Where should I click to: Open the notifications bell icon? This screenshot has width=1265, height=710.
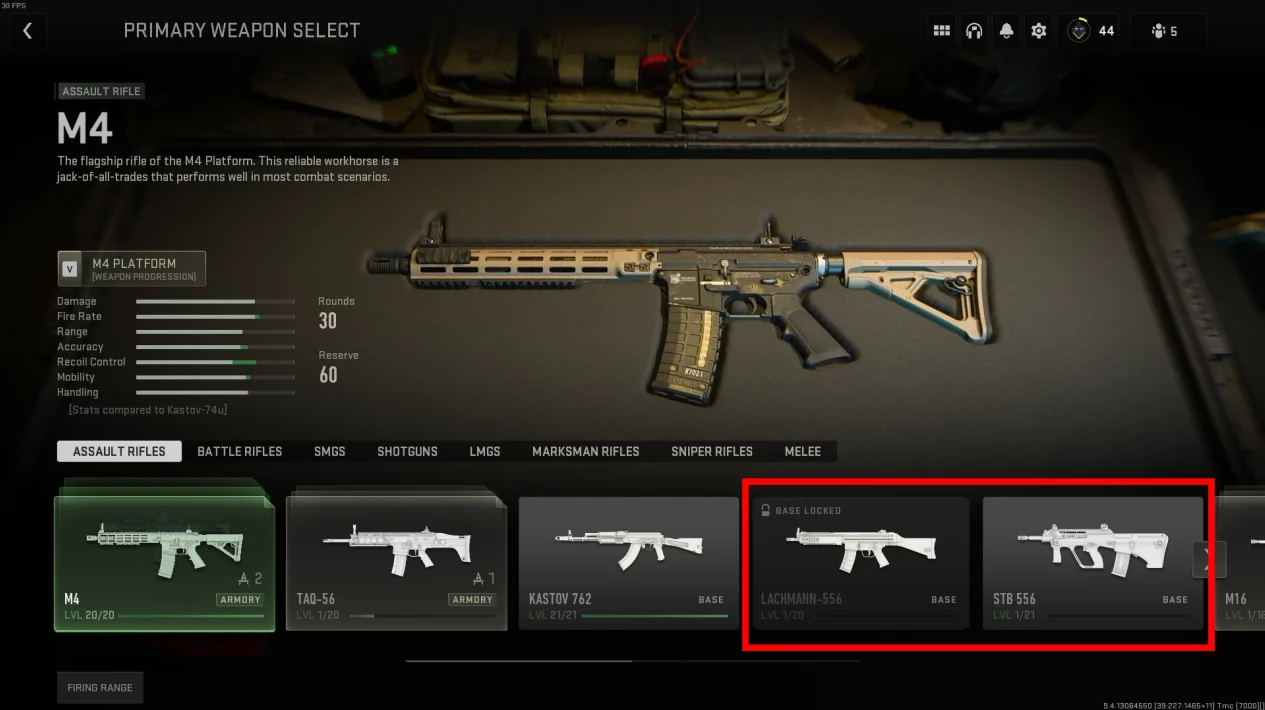click(1006, 31)
